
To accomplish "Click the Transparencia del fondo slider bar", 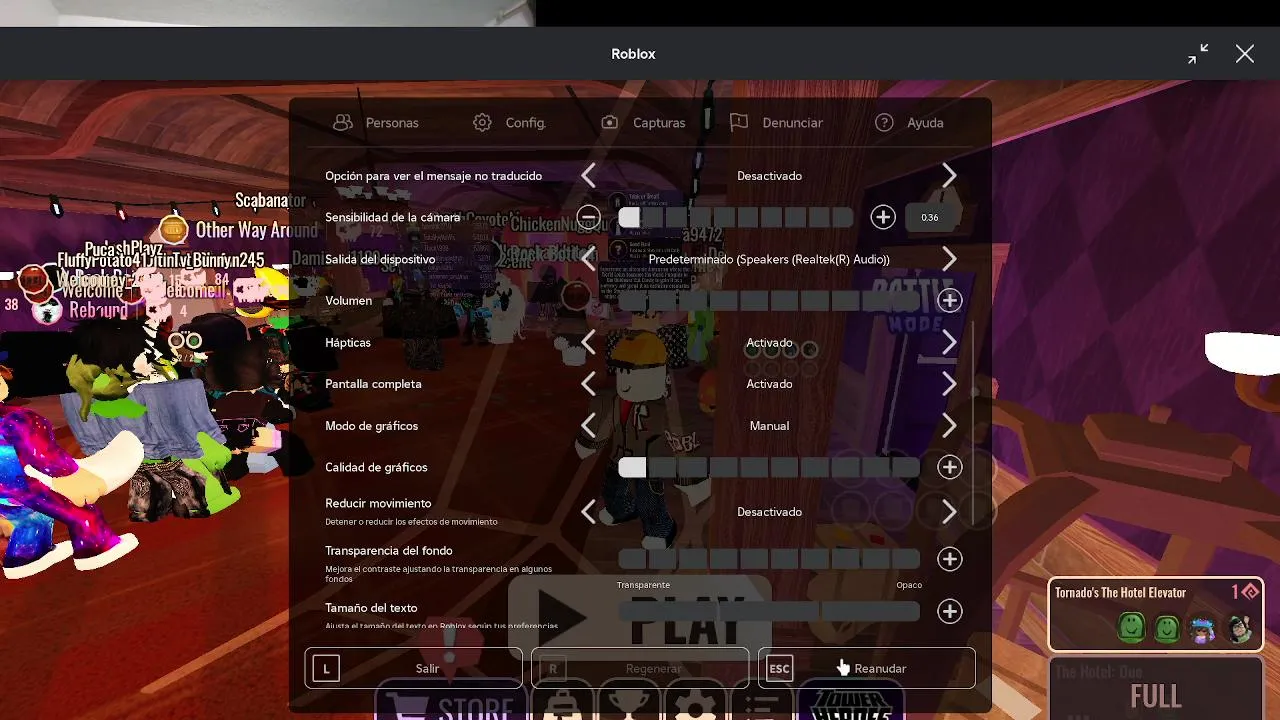I will 769,559.
